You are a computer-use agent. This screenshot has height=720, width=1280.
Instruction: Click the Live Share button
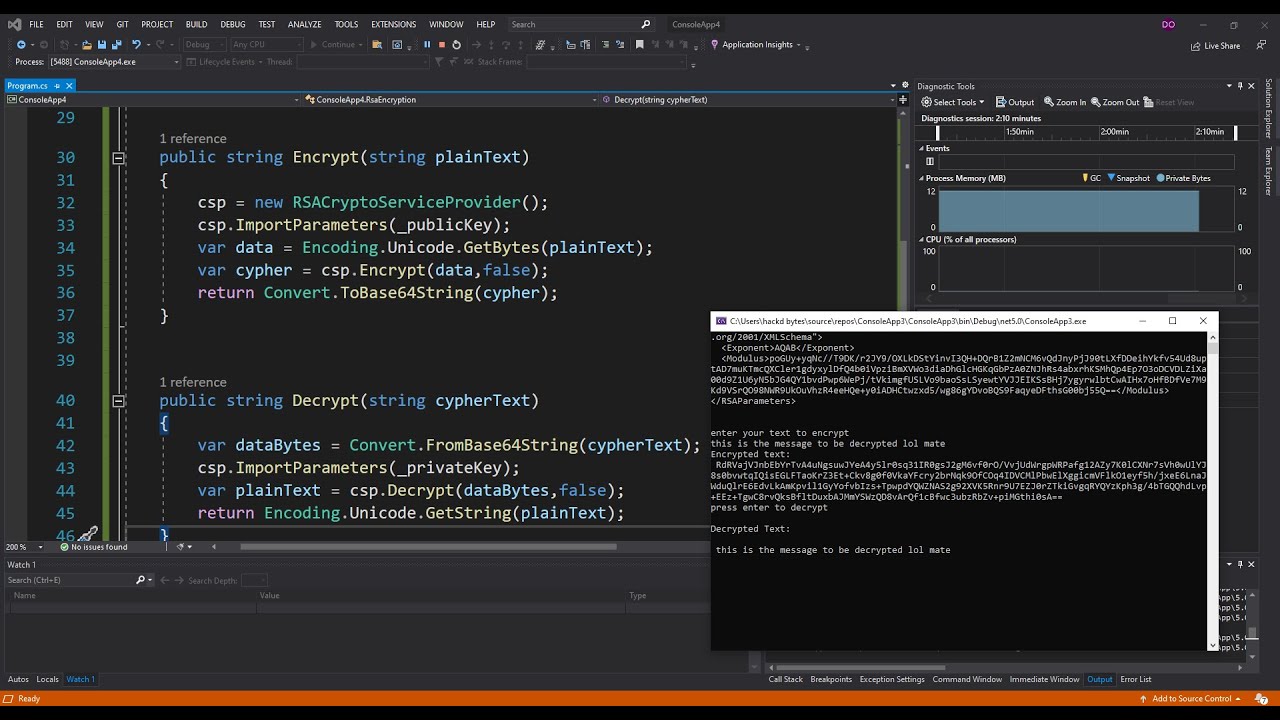click(x=1215, y=46)
